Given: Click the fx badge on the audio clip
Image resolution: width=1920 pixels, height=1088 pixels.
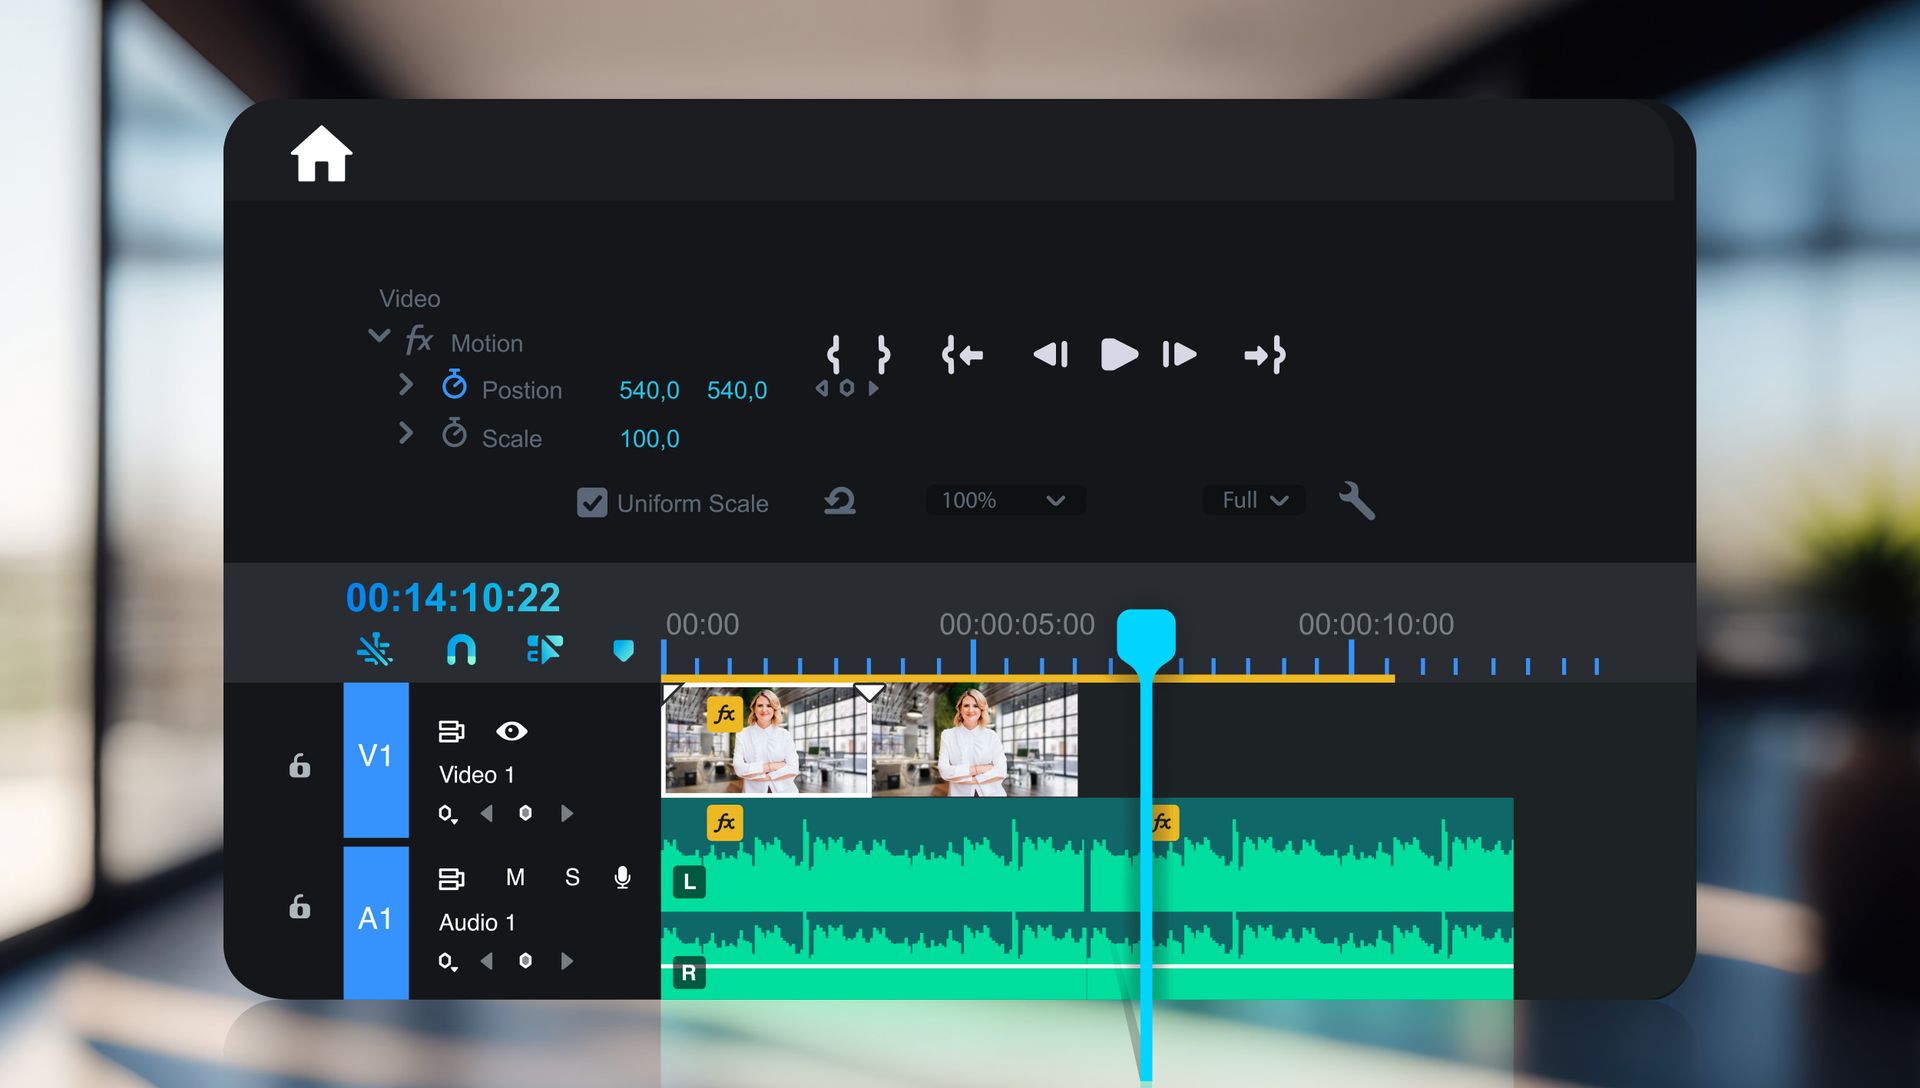Looking at the screenshot, I should click(724, 823).
